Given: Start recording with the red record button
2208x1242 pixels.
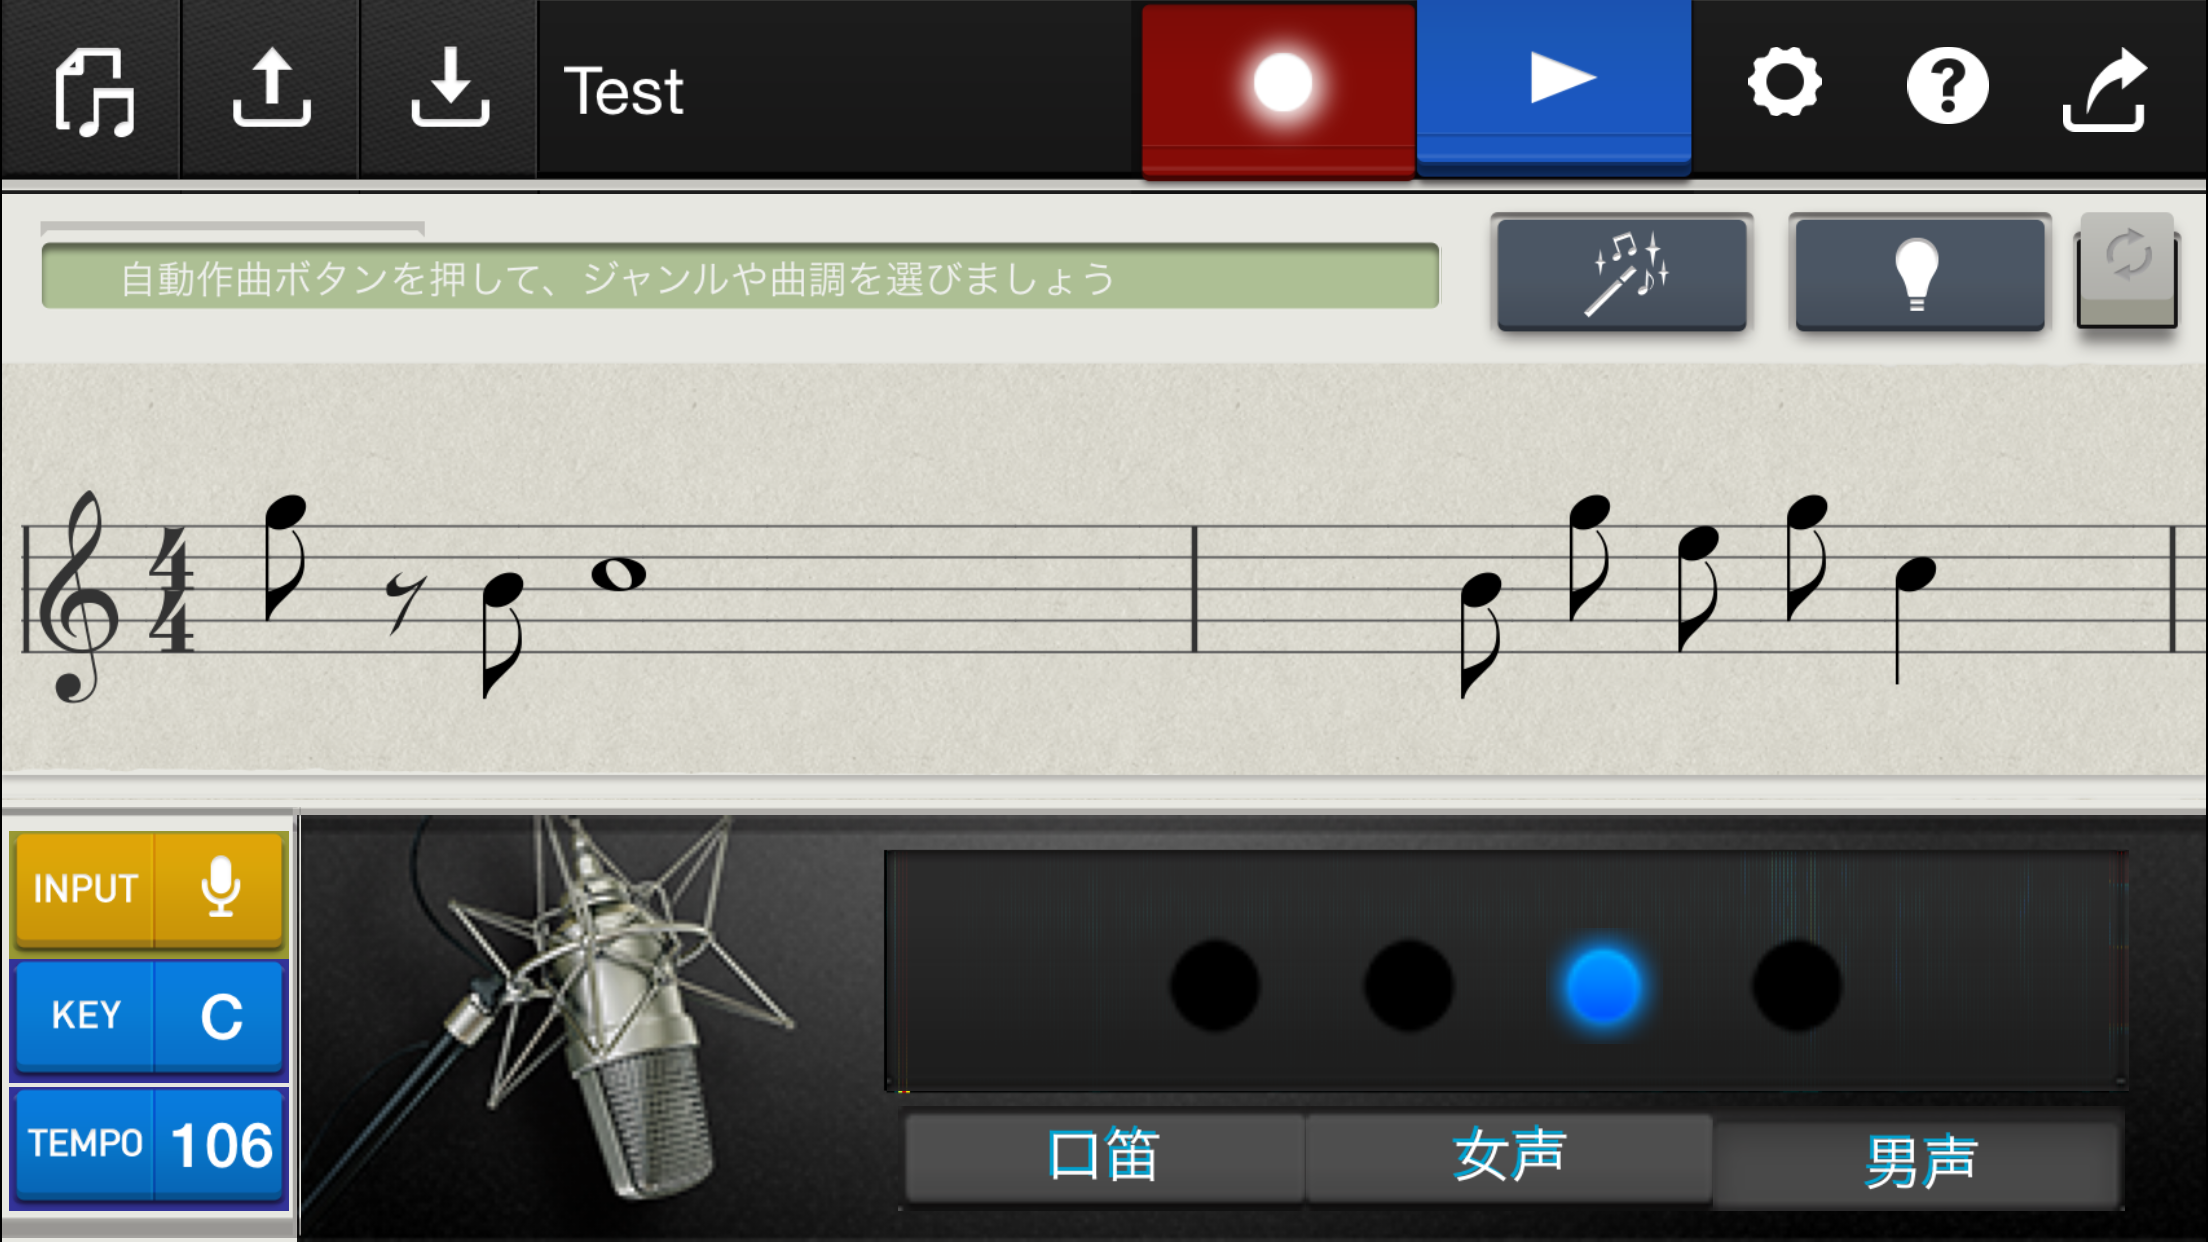Looking at the screenshot, I should (x=1278, y=89).
